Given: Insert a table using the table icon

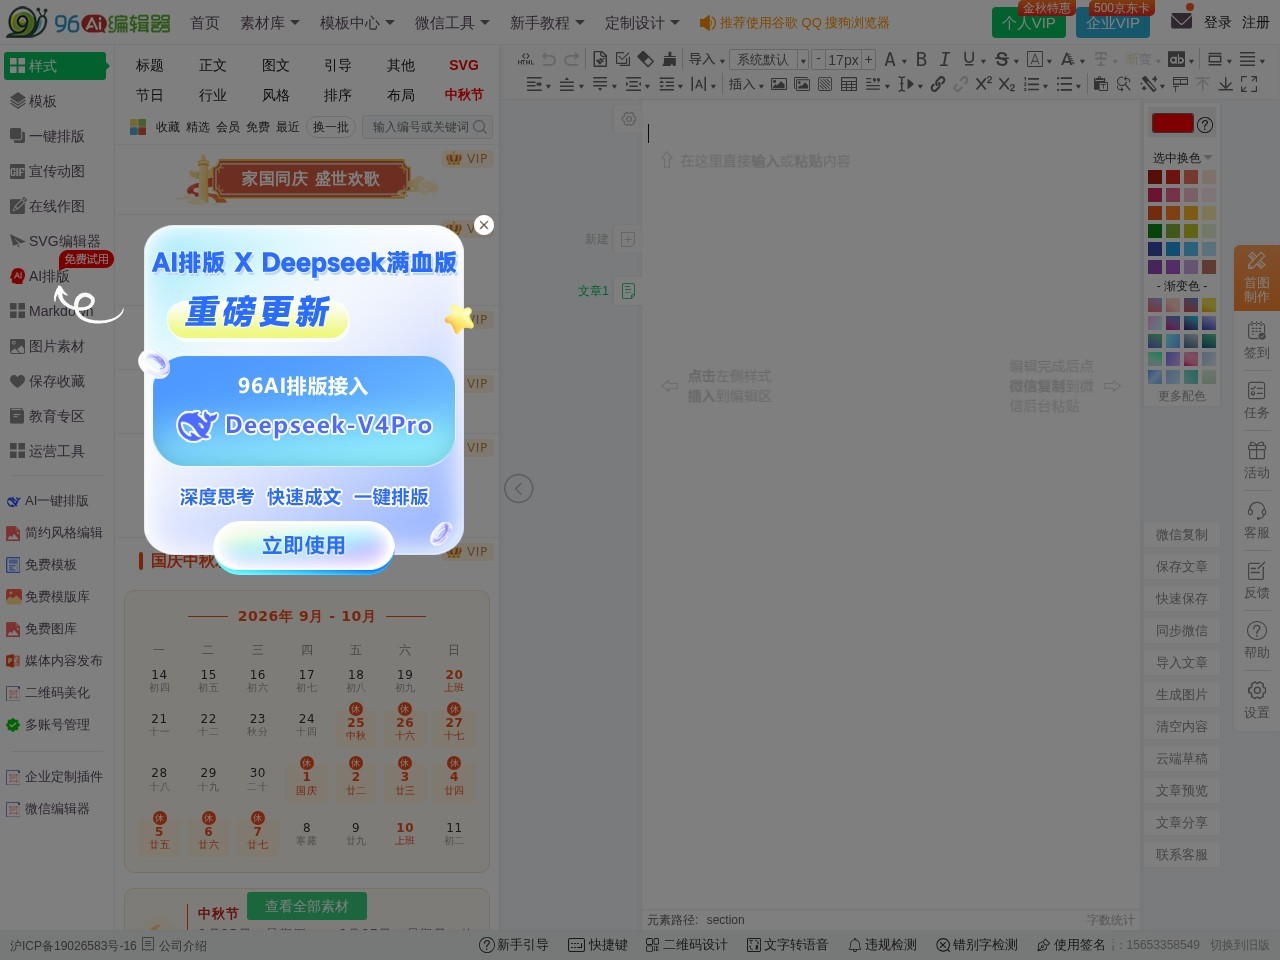Looking at the screenshot, I should pos(849,84).
